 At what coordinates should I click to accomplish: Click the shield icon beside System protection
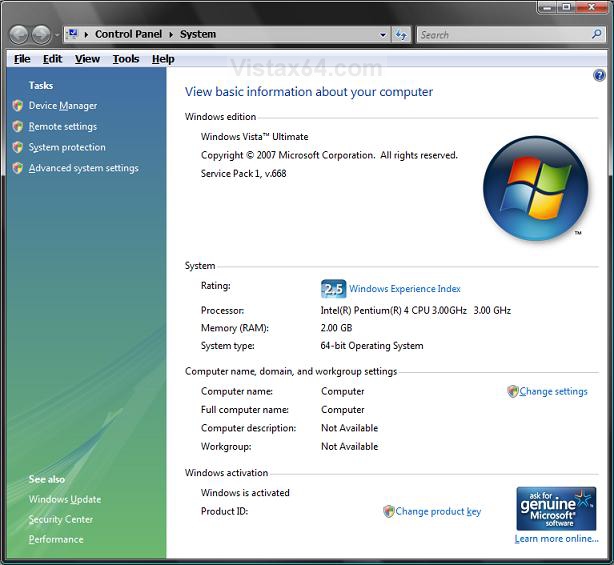17,147
